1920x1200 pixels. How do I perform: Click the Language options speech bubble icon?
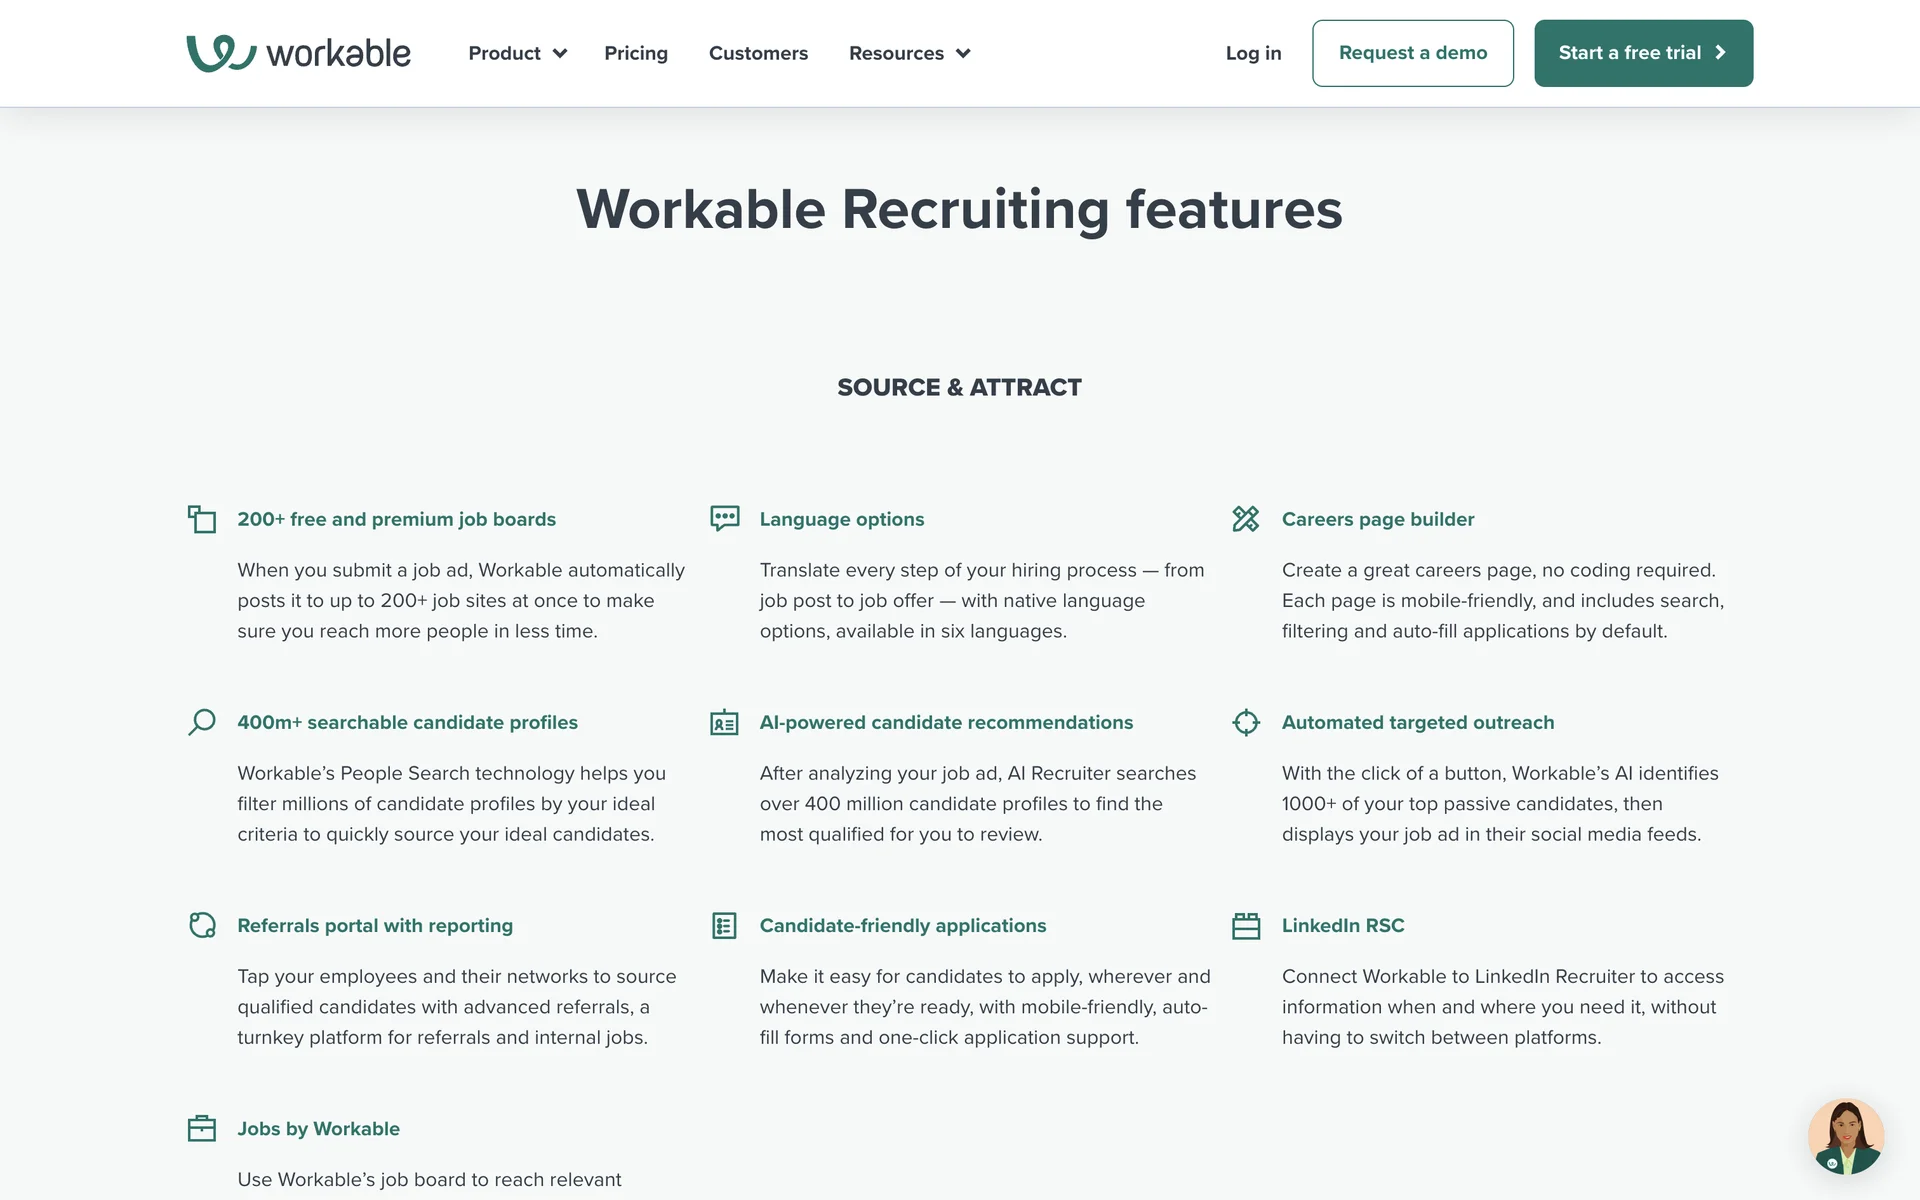[x=724, y=518]
